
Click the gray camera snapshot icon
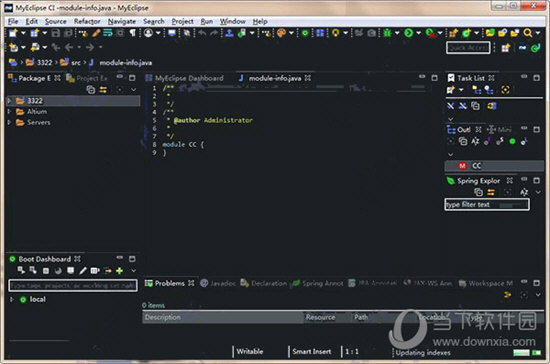coord(371,33)
